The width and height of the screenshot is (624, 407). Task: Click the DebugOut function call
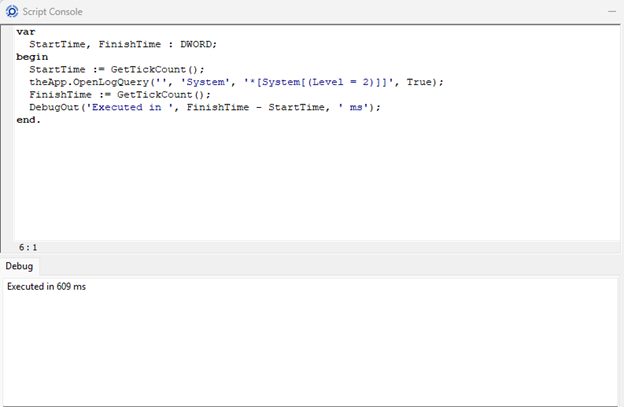point(57,107)
